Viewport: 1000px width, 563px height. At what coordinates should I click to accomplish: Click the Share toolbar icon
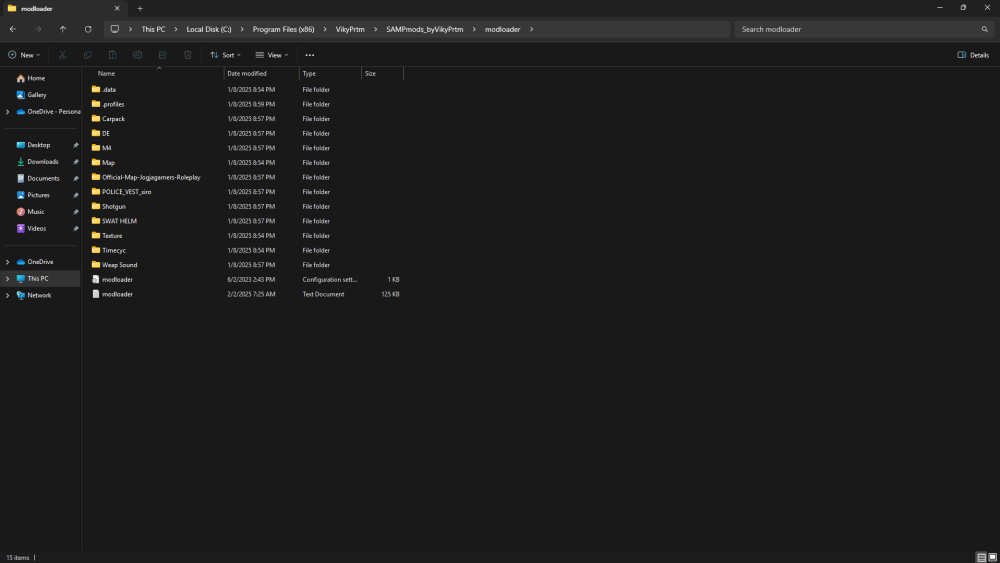[163, 55]
